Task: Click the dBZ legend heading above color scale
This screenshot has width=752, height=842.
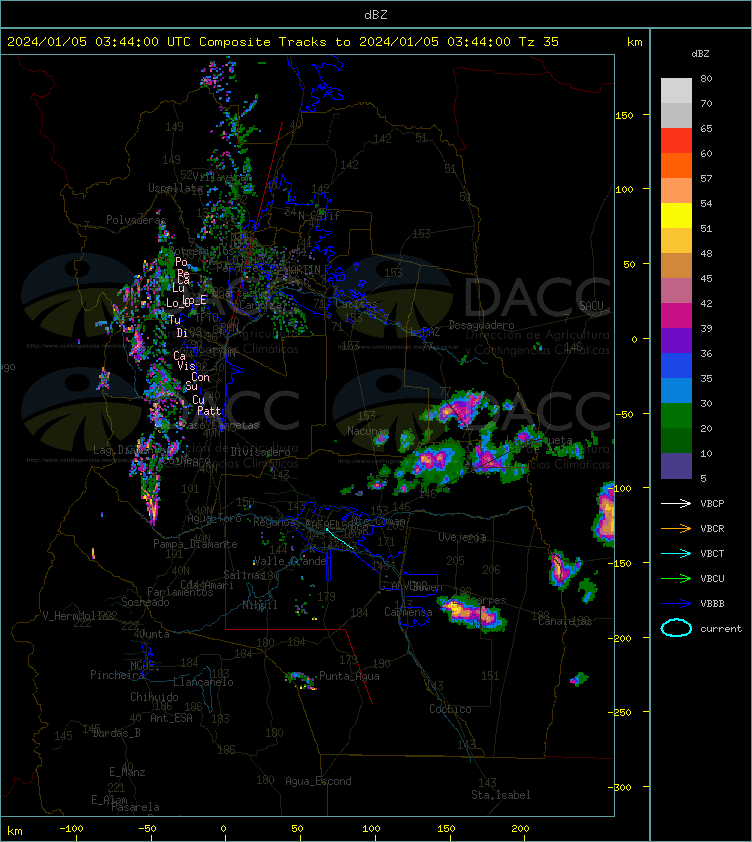Action: point(700,54)
